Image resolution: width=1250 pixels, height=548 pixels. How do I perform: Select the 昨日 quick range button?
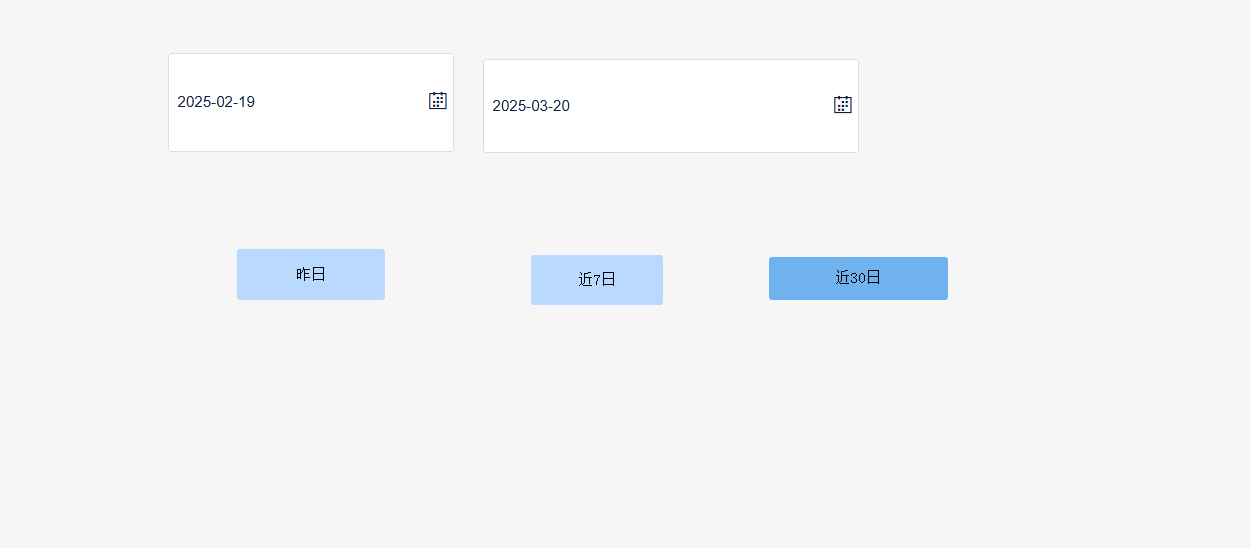311,274
